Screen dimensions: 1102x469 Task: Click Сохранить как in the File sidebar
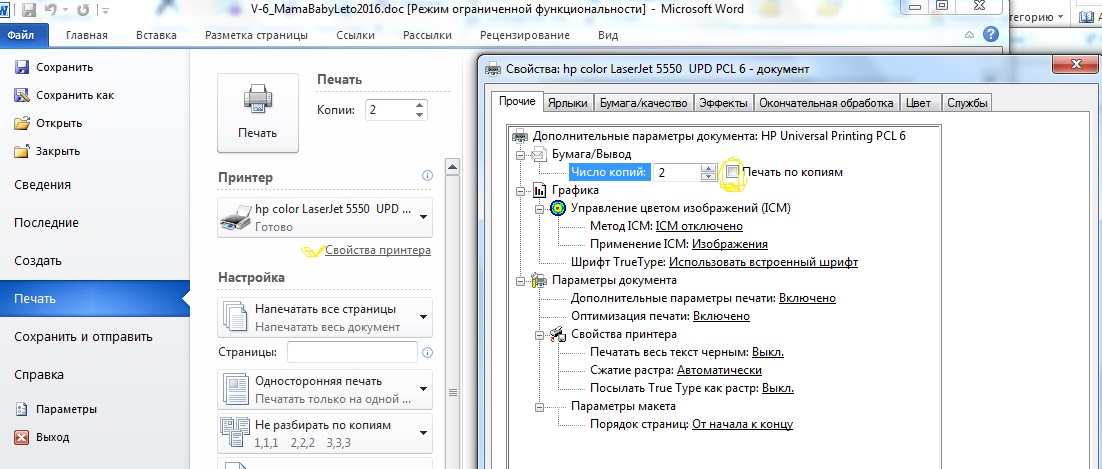pos(74,96)
